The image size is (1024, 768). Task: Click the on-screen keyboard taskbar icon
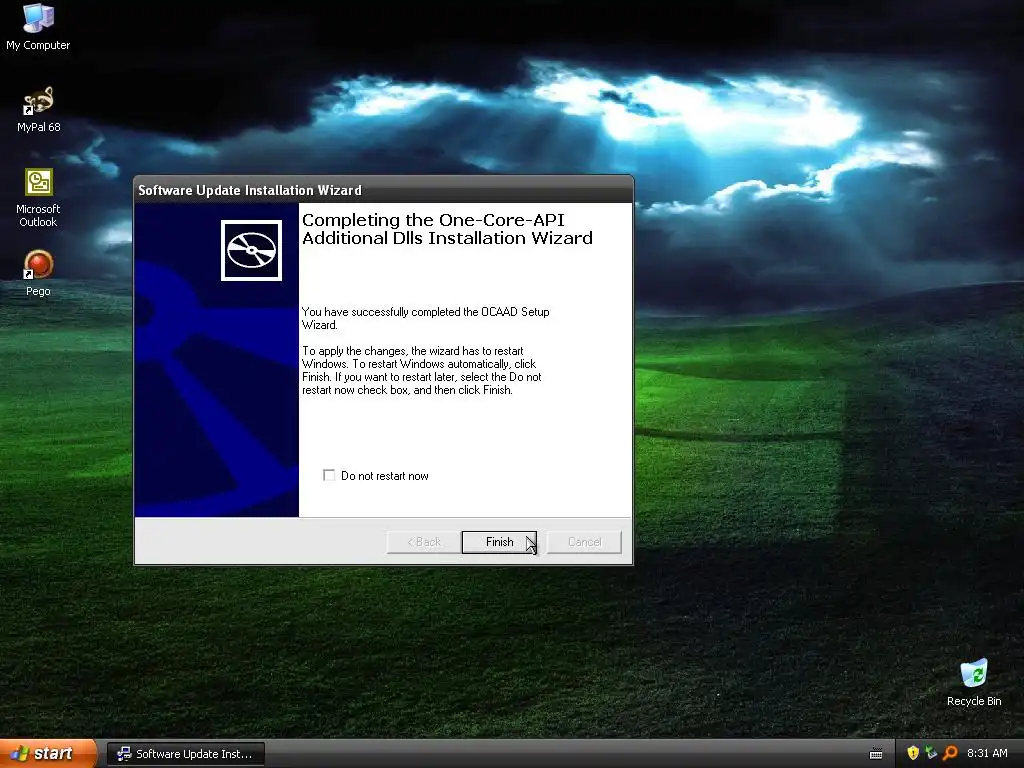(876, 754)
